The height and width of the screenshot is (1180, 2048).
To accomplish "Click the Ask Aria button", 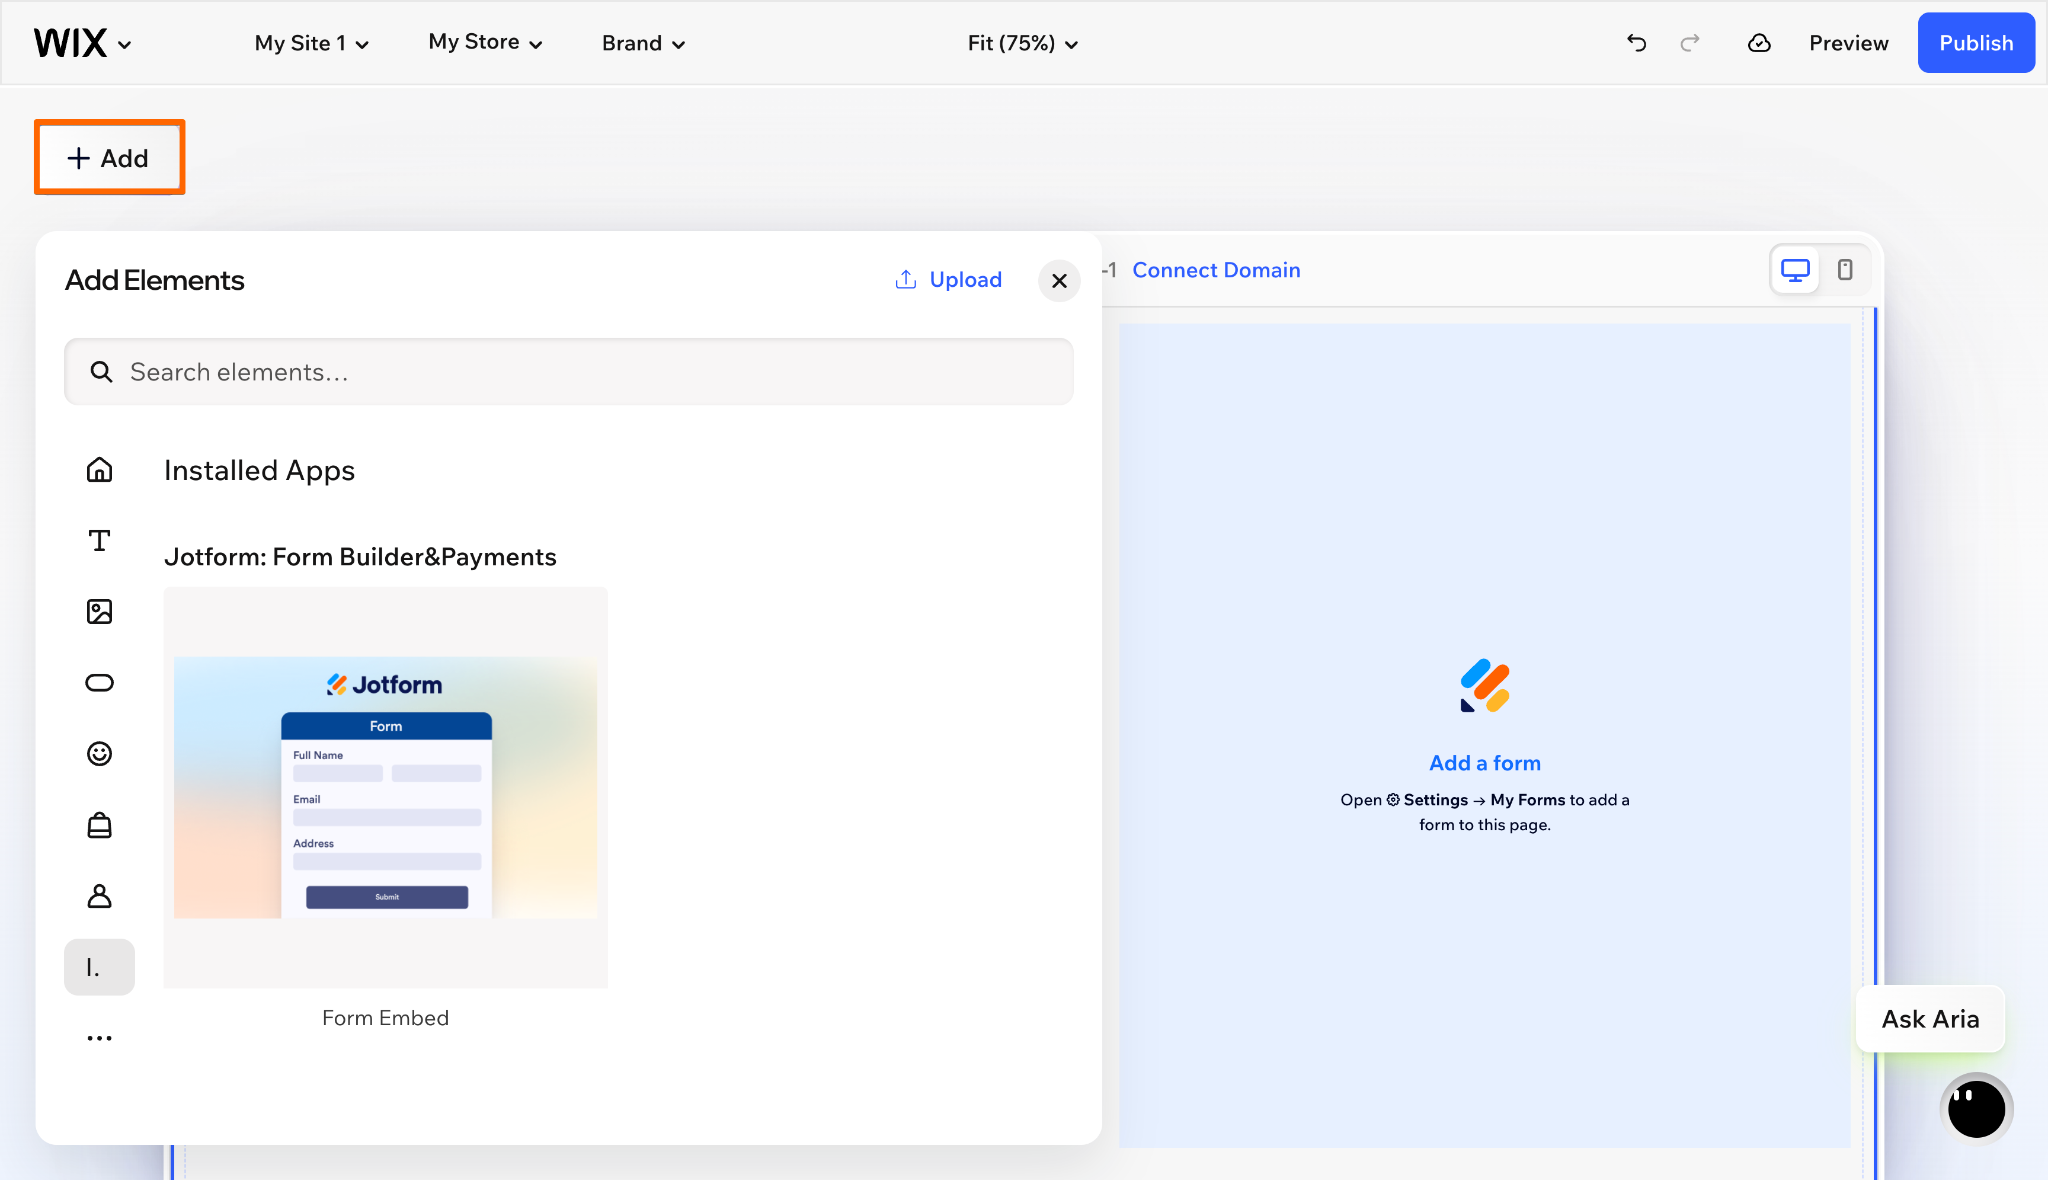I will click(1930, 1019).
